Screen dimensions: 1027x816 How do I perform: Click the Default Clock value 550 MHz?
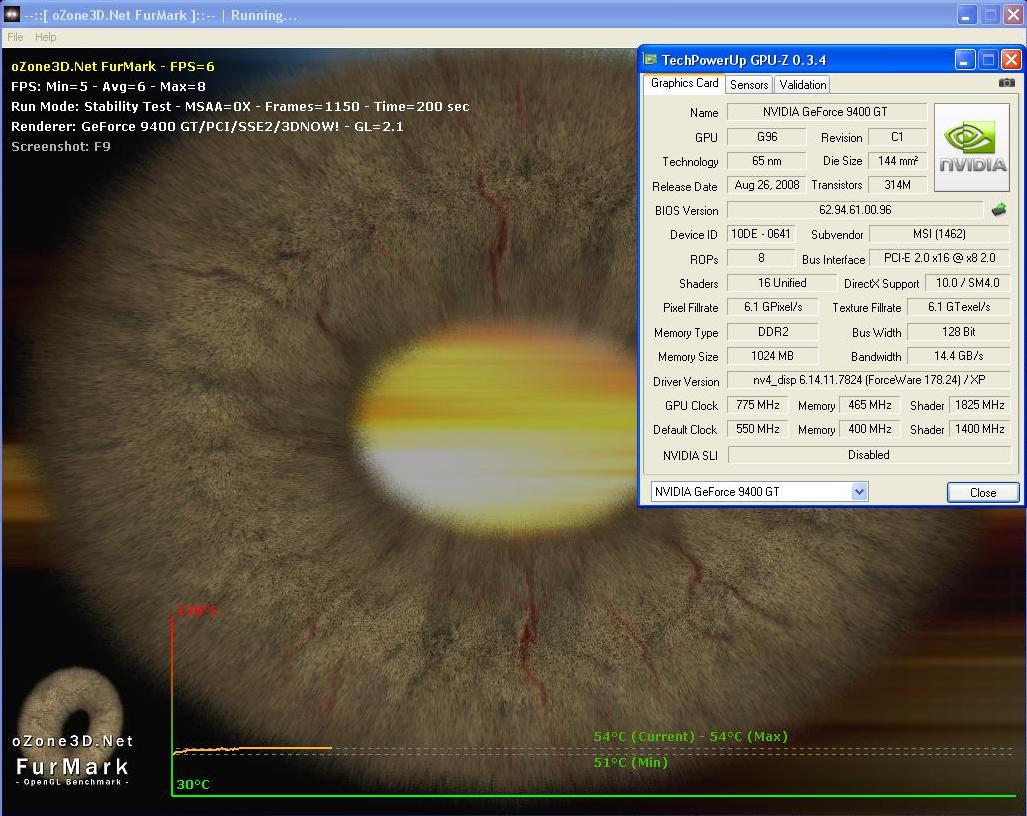click(x=757, y=429)
